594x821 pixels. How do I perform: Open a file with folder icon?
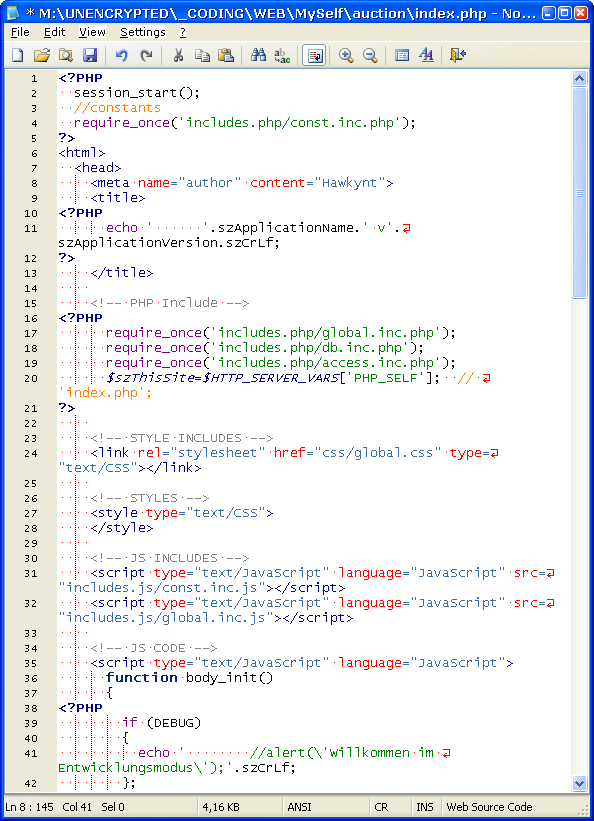[42, 55]
